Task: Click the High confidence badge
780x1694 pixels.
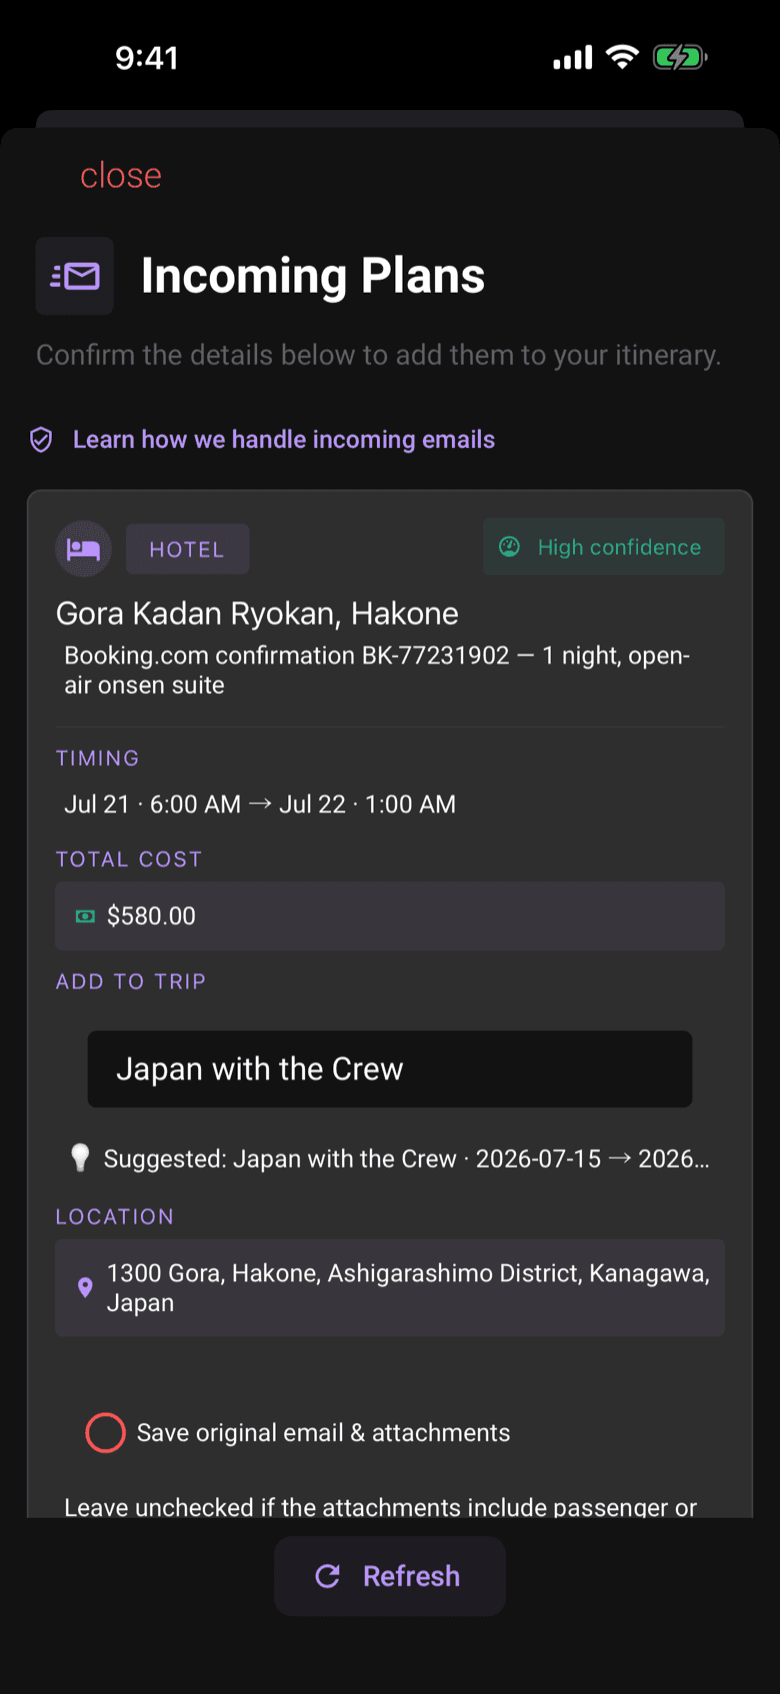Action: pos(604,547)
